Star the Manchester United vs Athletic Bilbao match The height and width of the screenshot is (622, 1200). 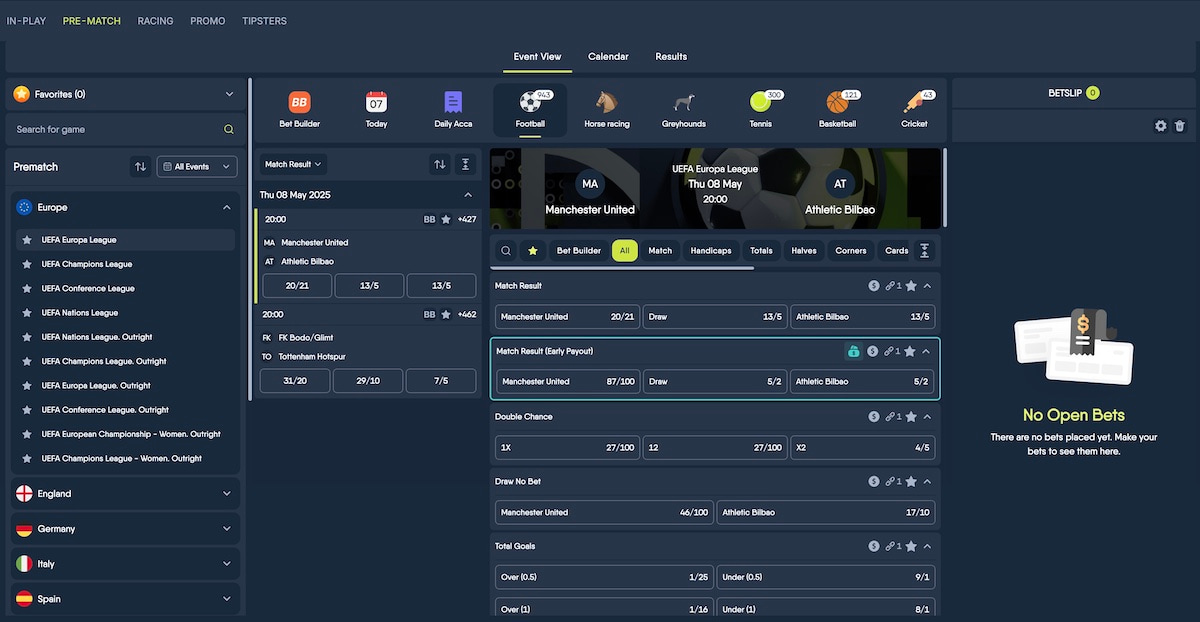(446, 219)
